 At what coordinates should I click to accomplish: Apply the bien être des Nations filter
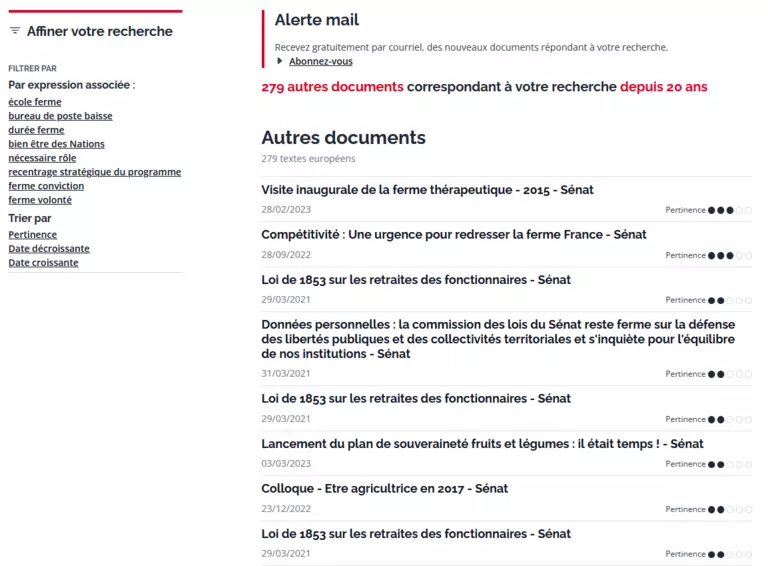[56, 144]
